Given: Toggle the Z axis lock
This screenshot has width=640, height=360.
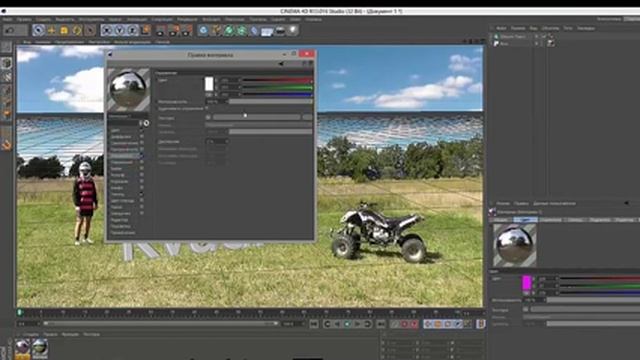Looking at the screenshot, I should pyautogui.click(x=133, y=30).
